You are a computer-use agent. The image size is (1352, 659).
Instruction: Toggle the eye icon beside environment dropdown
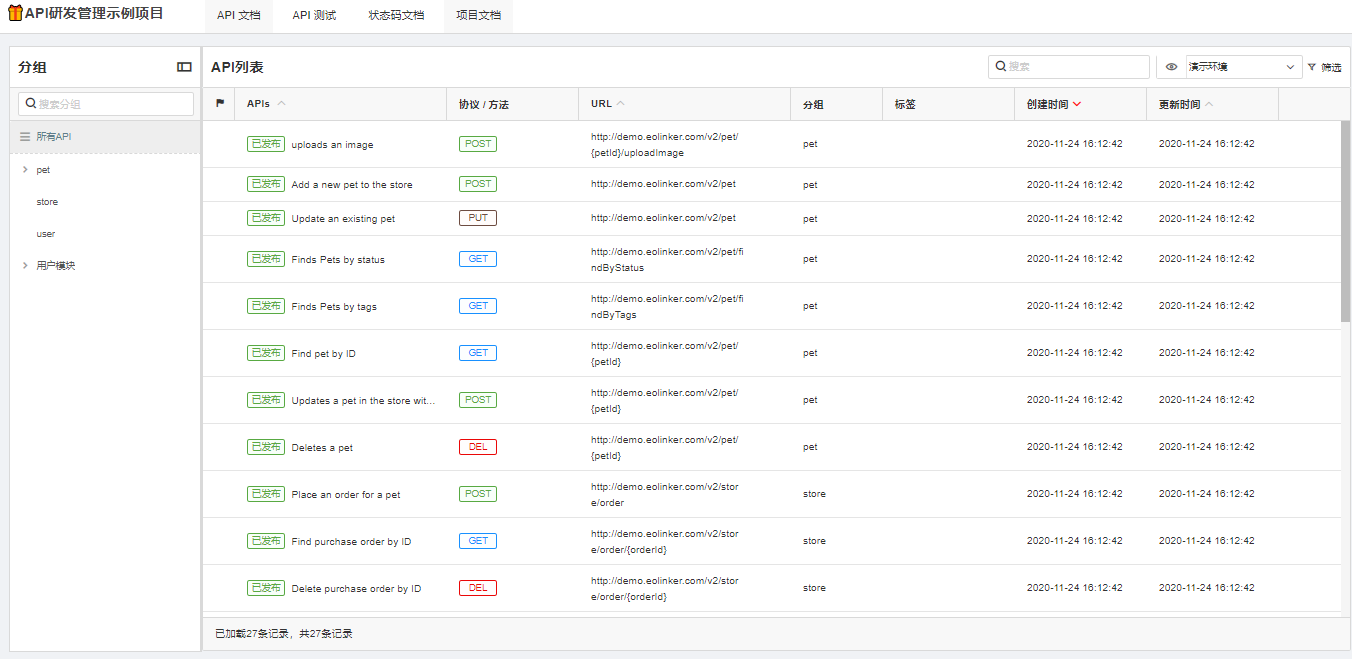click(1172, 67)
